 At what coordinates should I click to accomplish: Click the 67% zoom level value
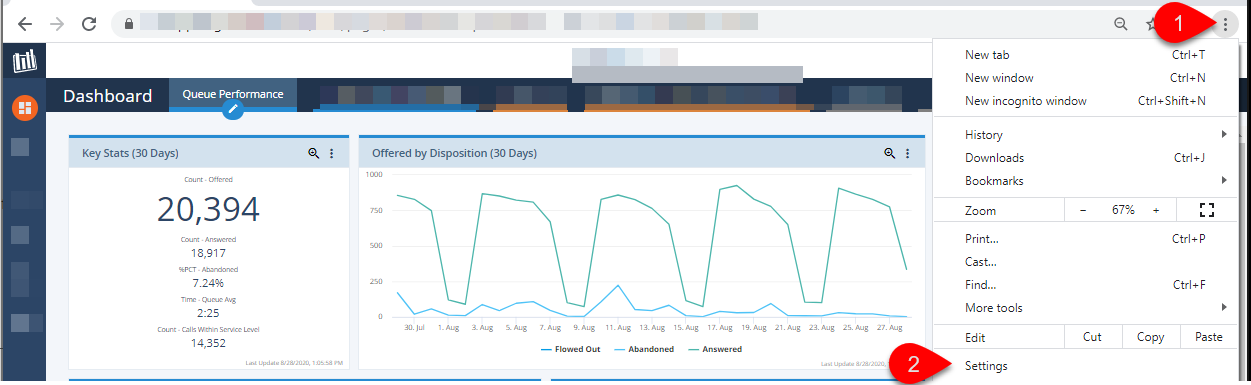pos(1122,210)
